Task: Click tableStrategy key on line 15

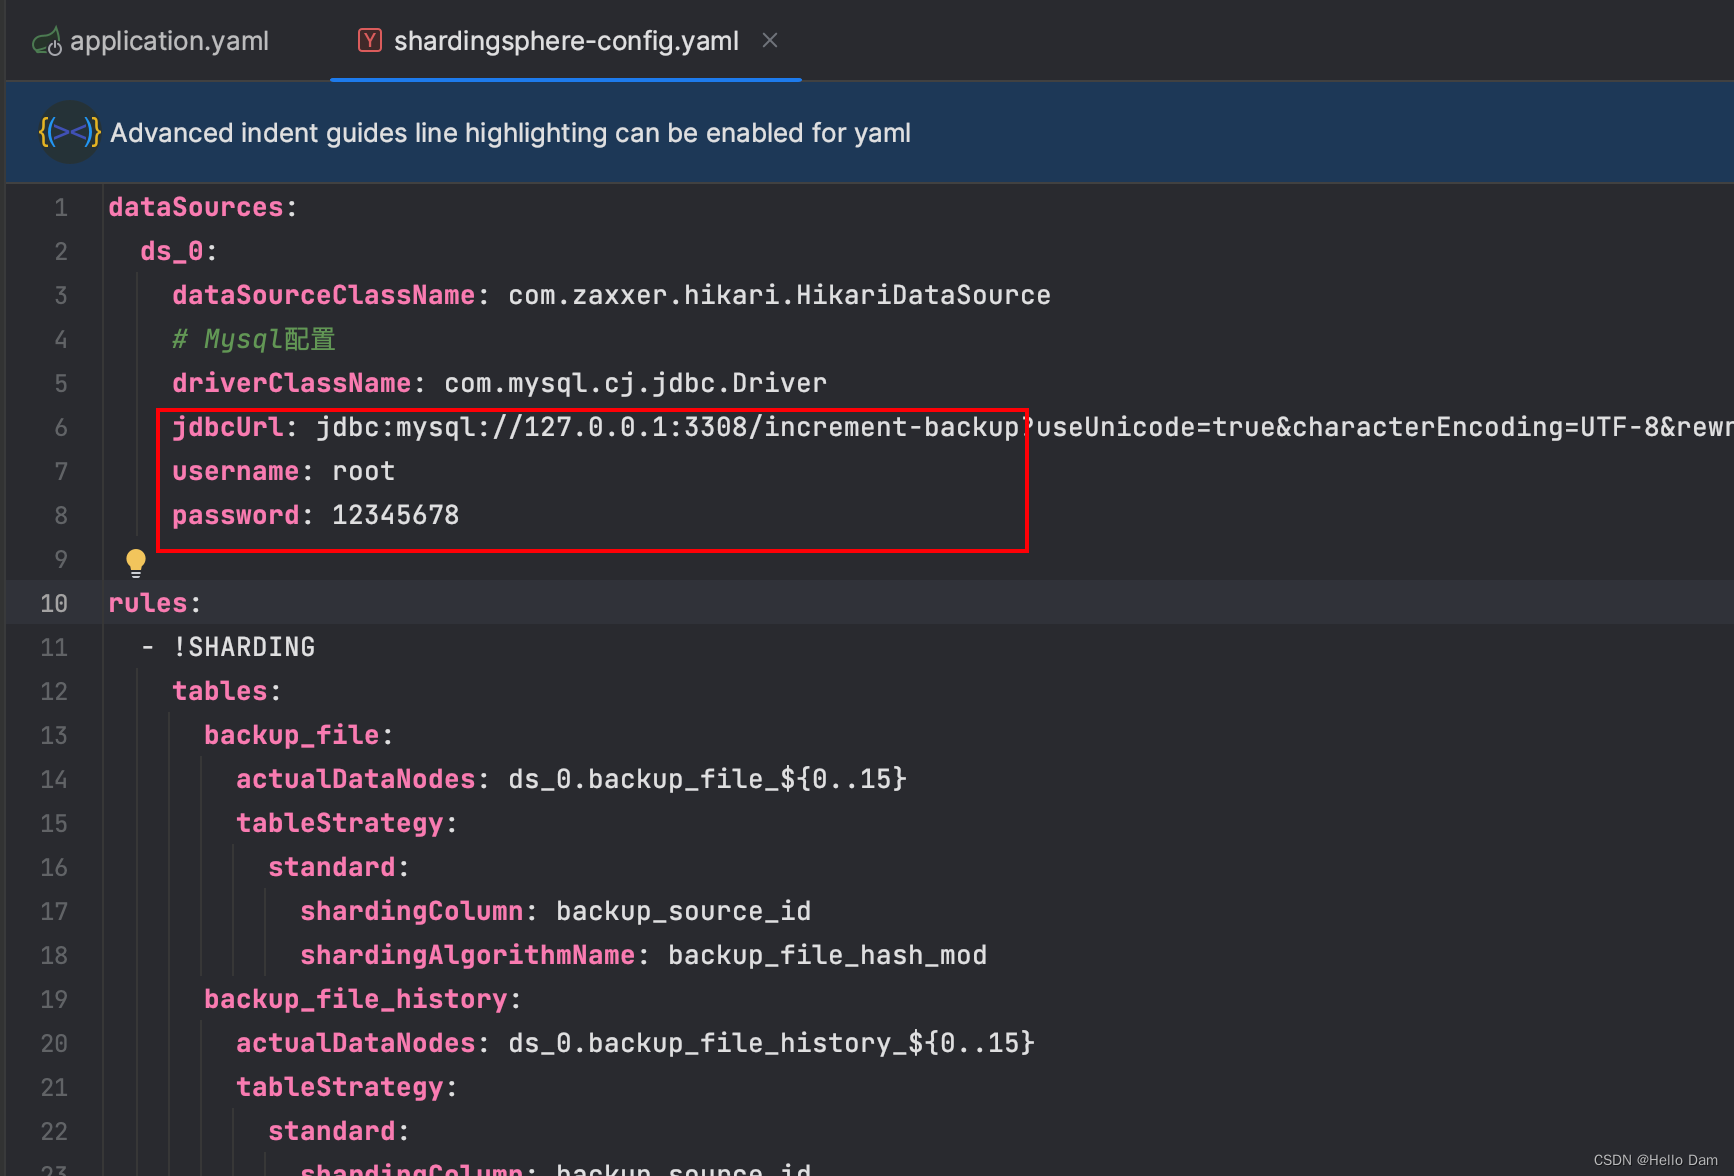Action: click(340, 823)
